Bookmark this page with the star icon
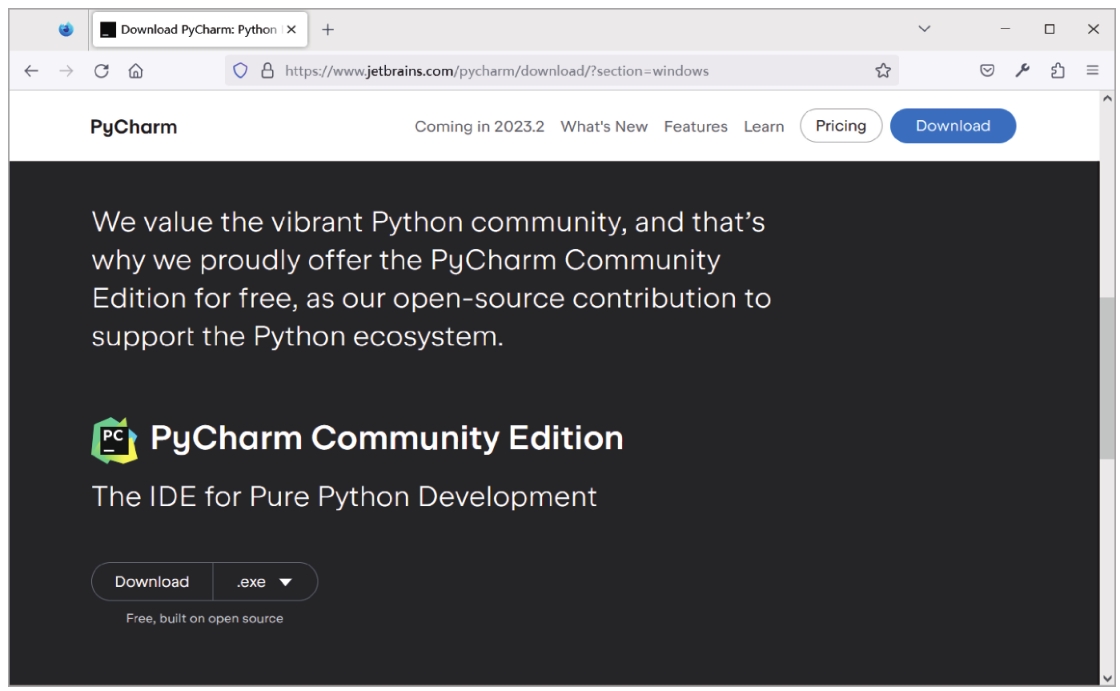 pyautogui.click(x=883, y=71)
